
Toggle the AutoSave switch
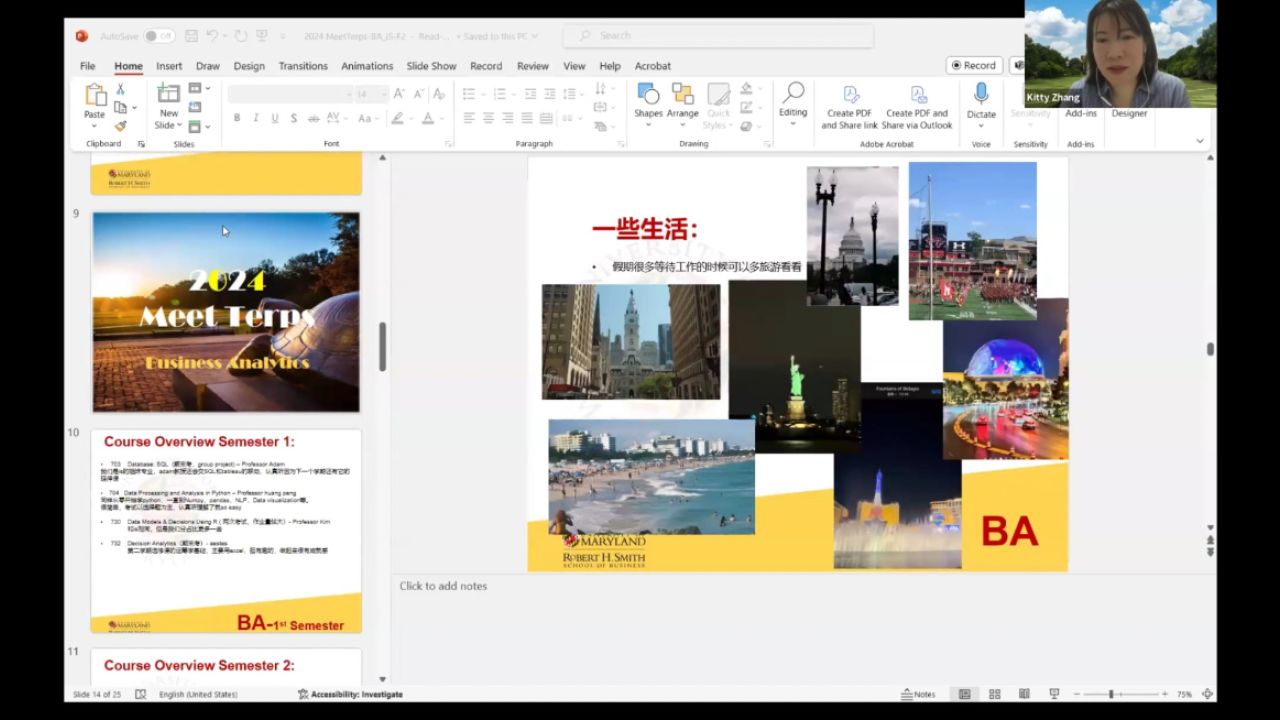(x=159, y=36)
